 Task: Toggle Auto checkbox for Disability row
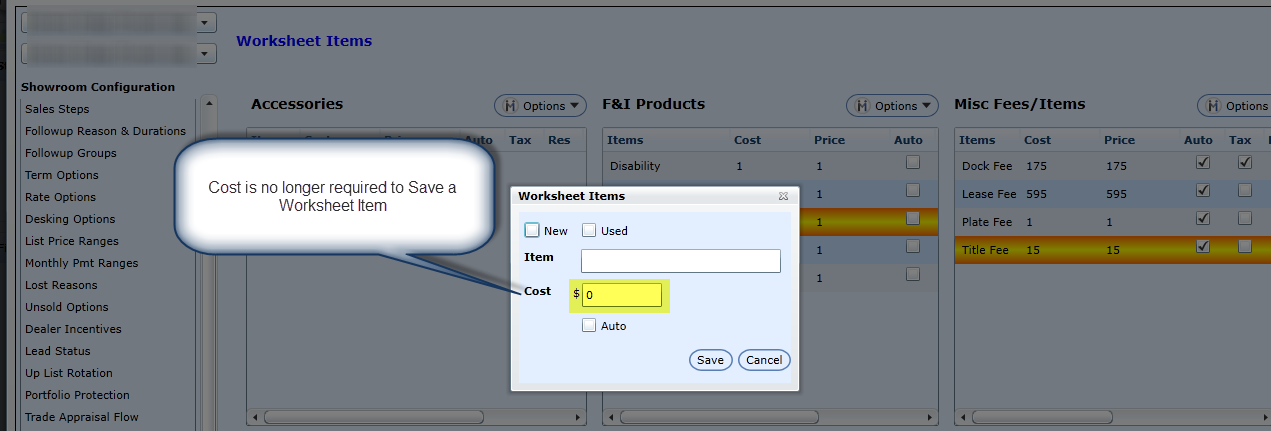coord(912,163)
